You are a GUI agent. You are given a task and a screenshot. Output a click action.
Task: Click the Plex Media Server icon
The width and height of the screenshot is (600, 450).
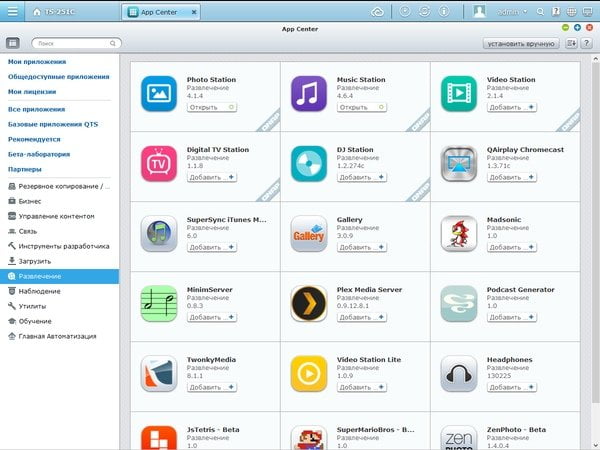(309, 304)
